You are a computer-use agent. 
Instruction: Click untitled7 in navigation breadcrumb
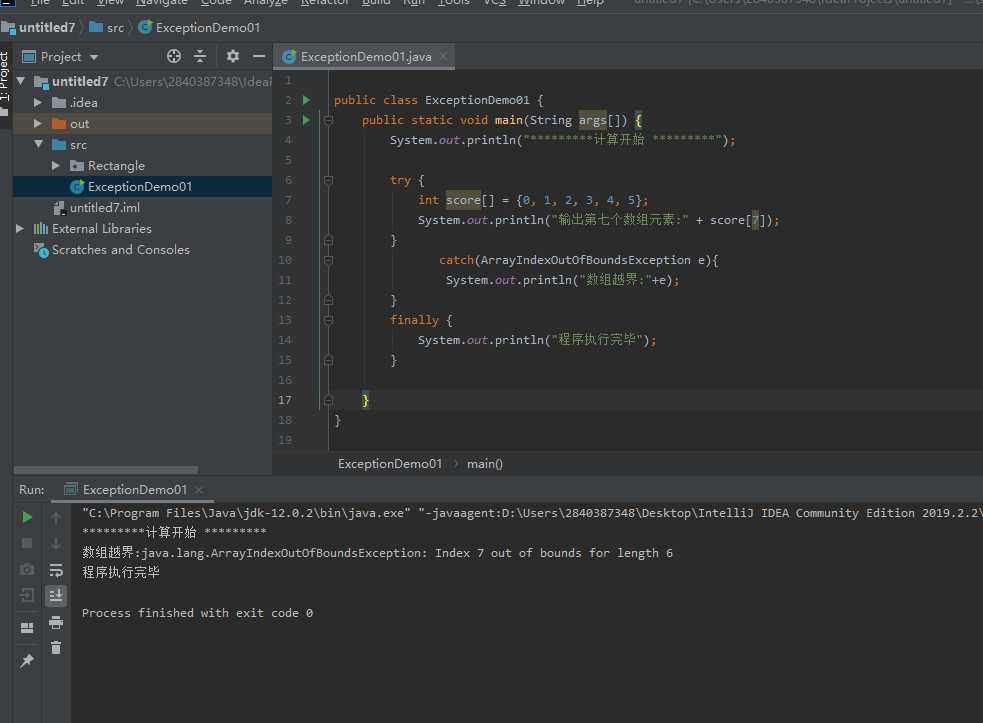39,28
